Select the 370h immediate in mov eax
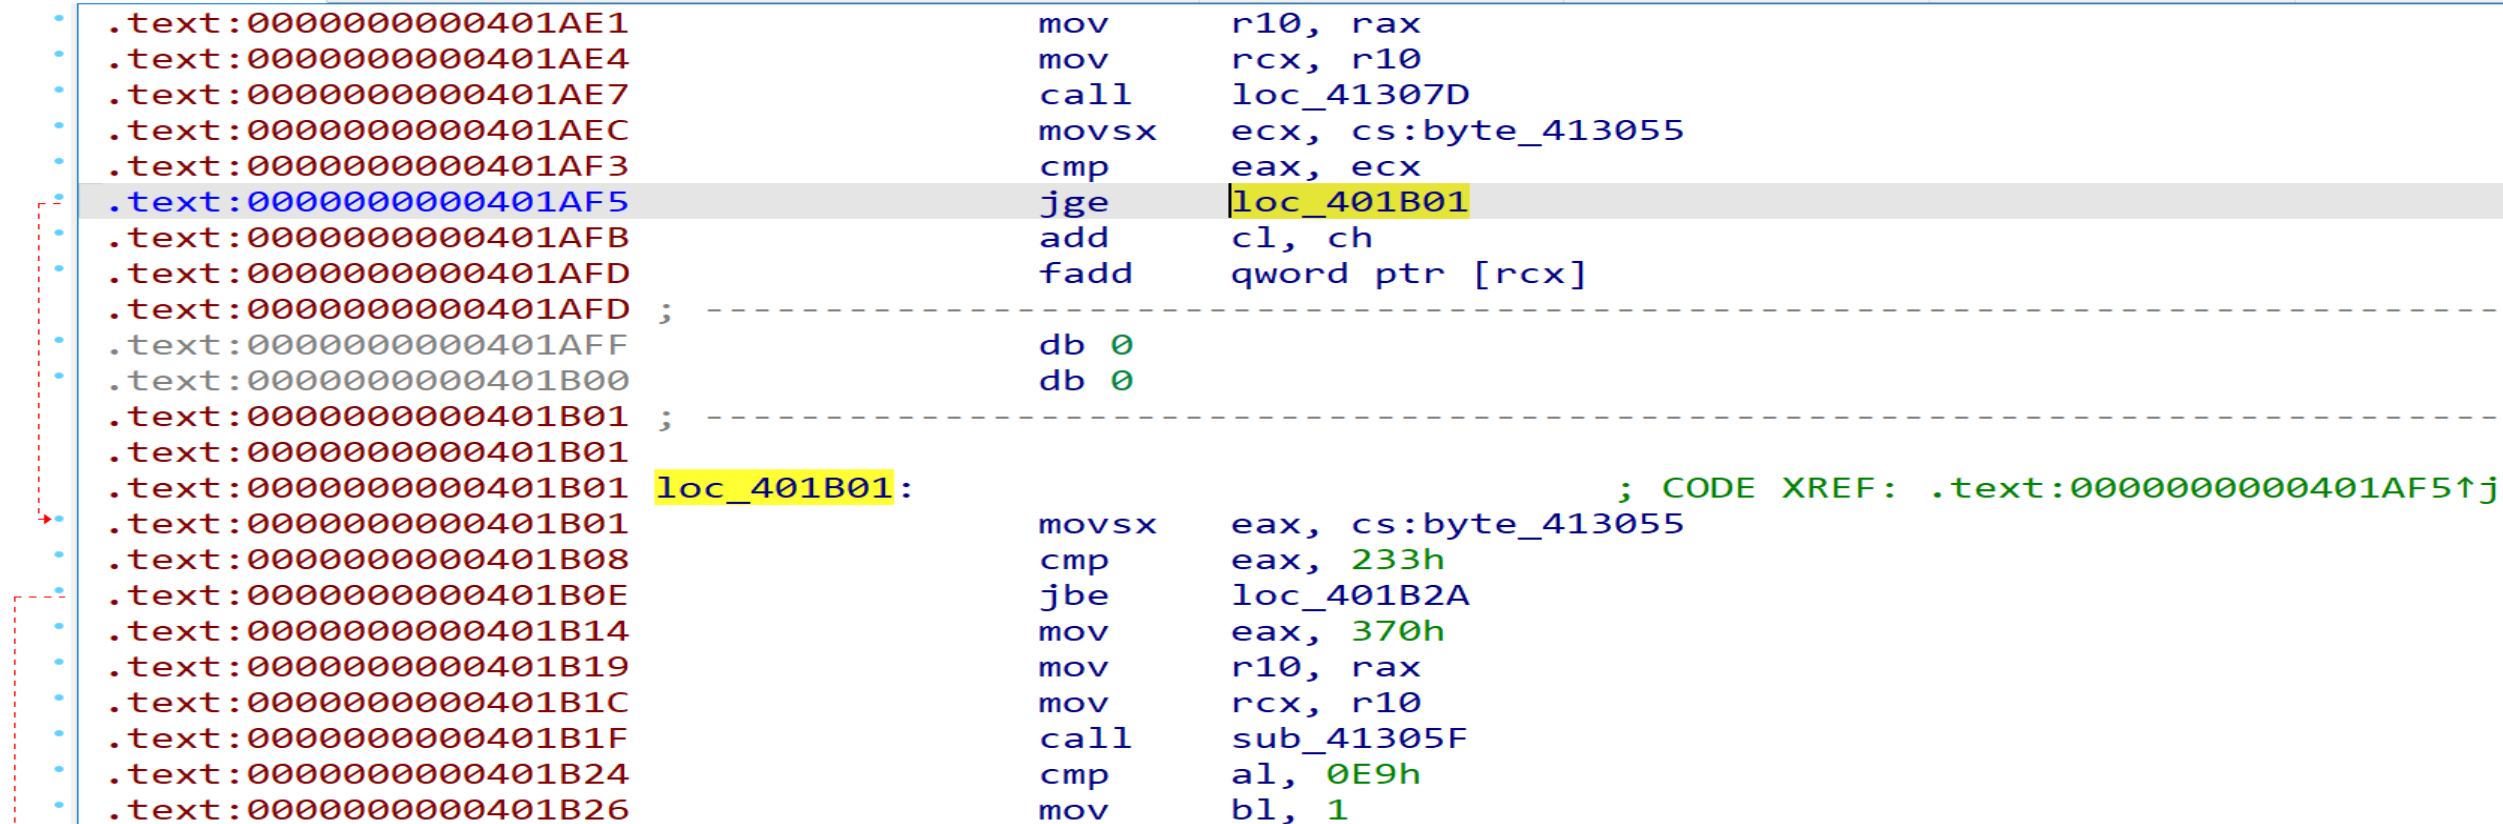 (1397, 632)
